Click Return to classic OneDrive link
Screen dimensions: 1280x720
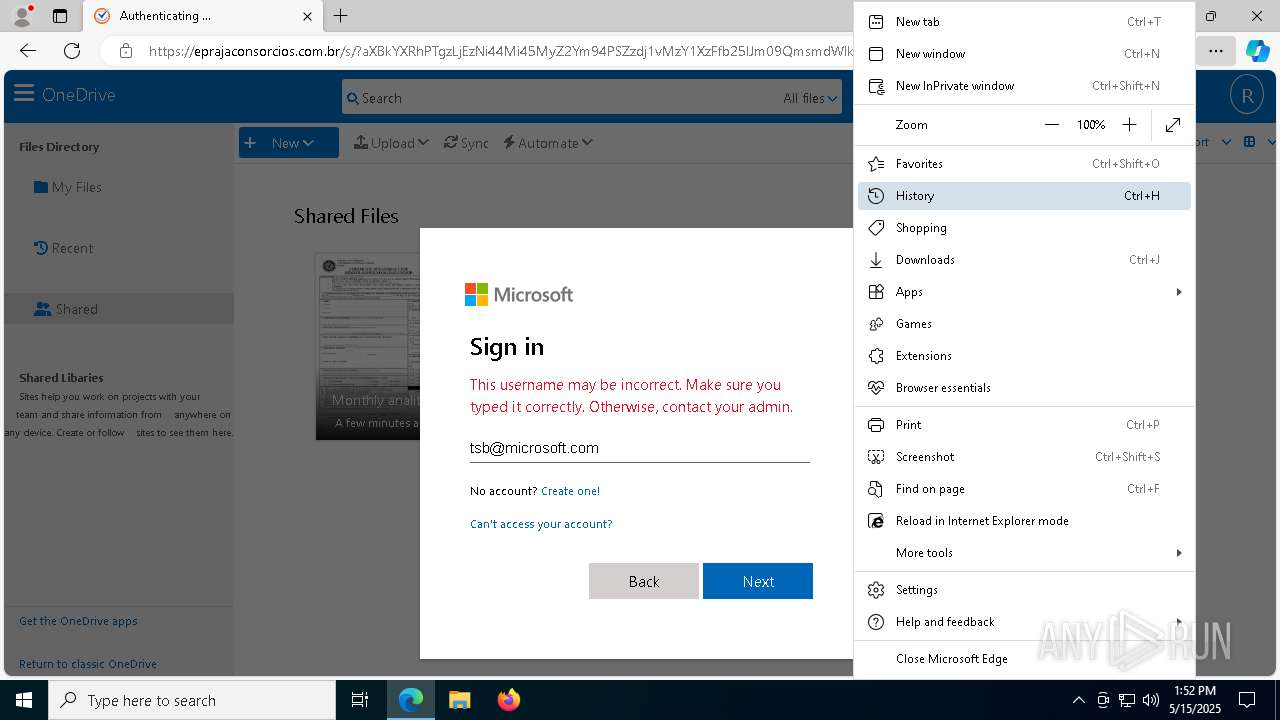click(88, 664)
